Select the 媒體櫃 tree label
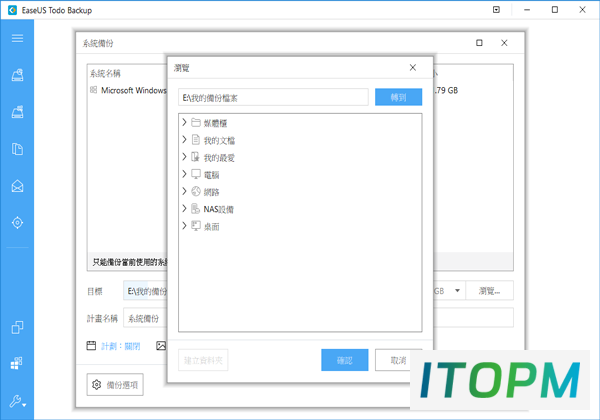The image size is (600, 420). tap(215, 123)
